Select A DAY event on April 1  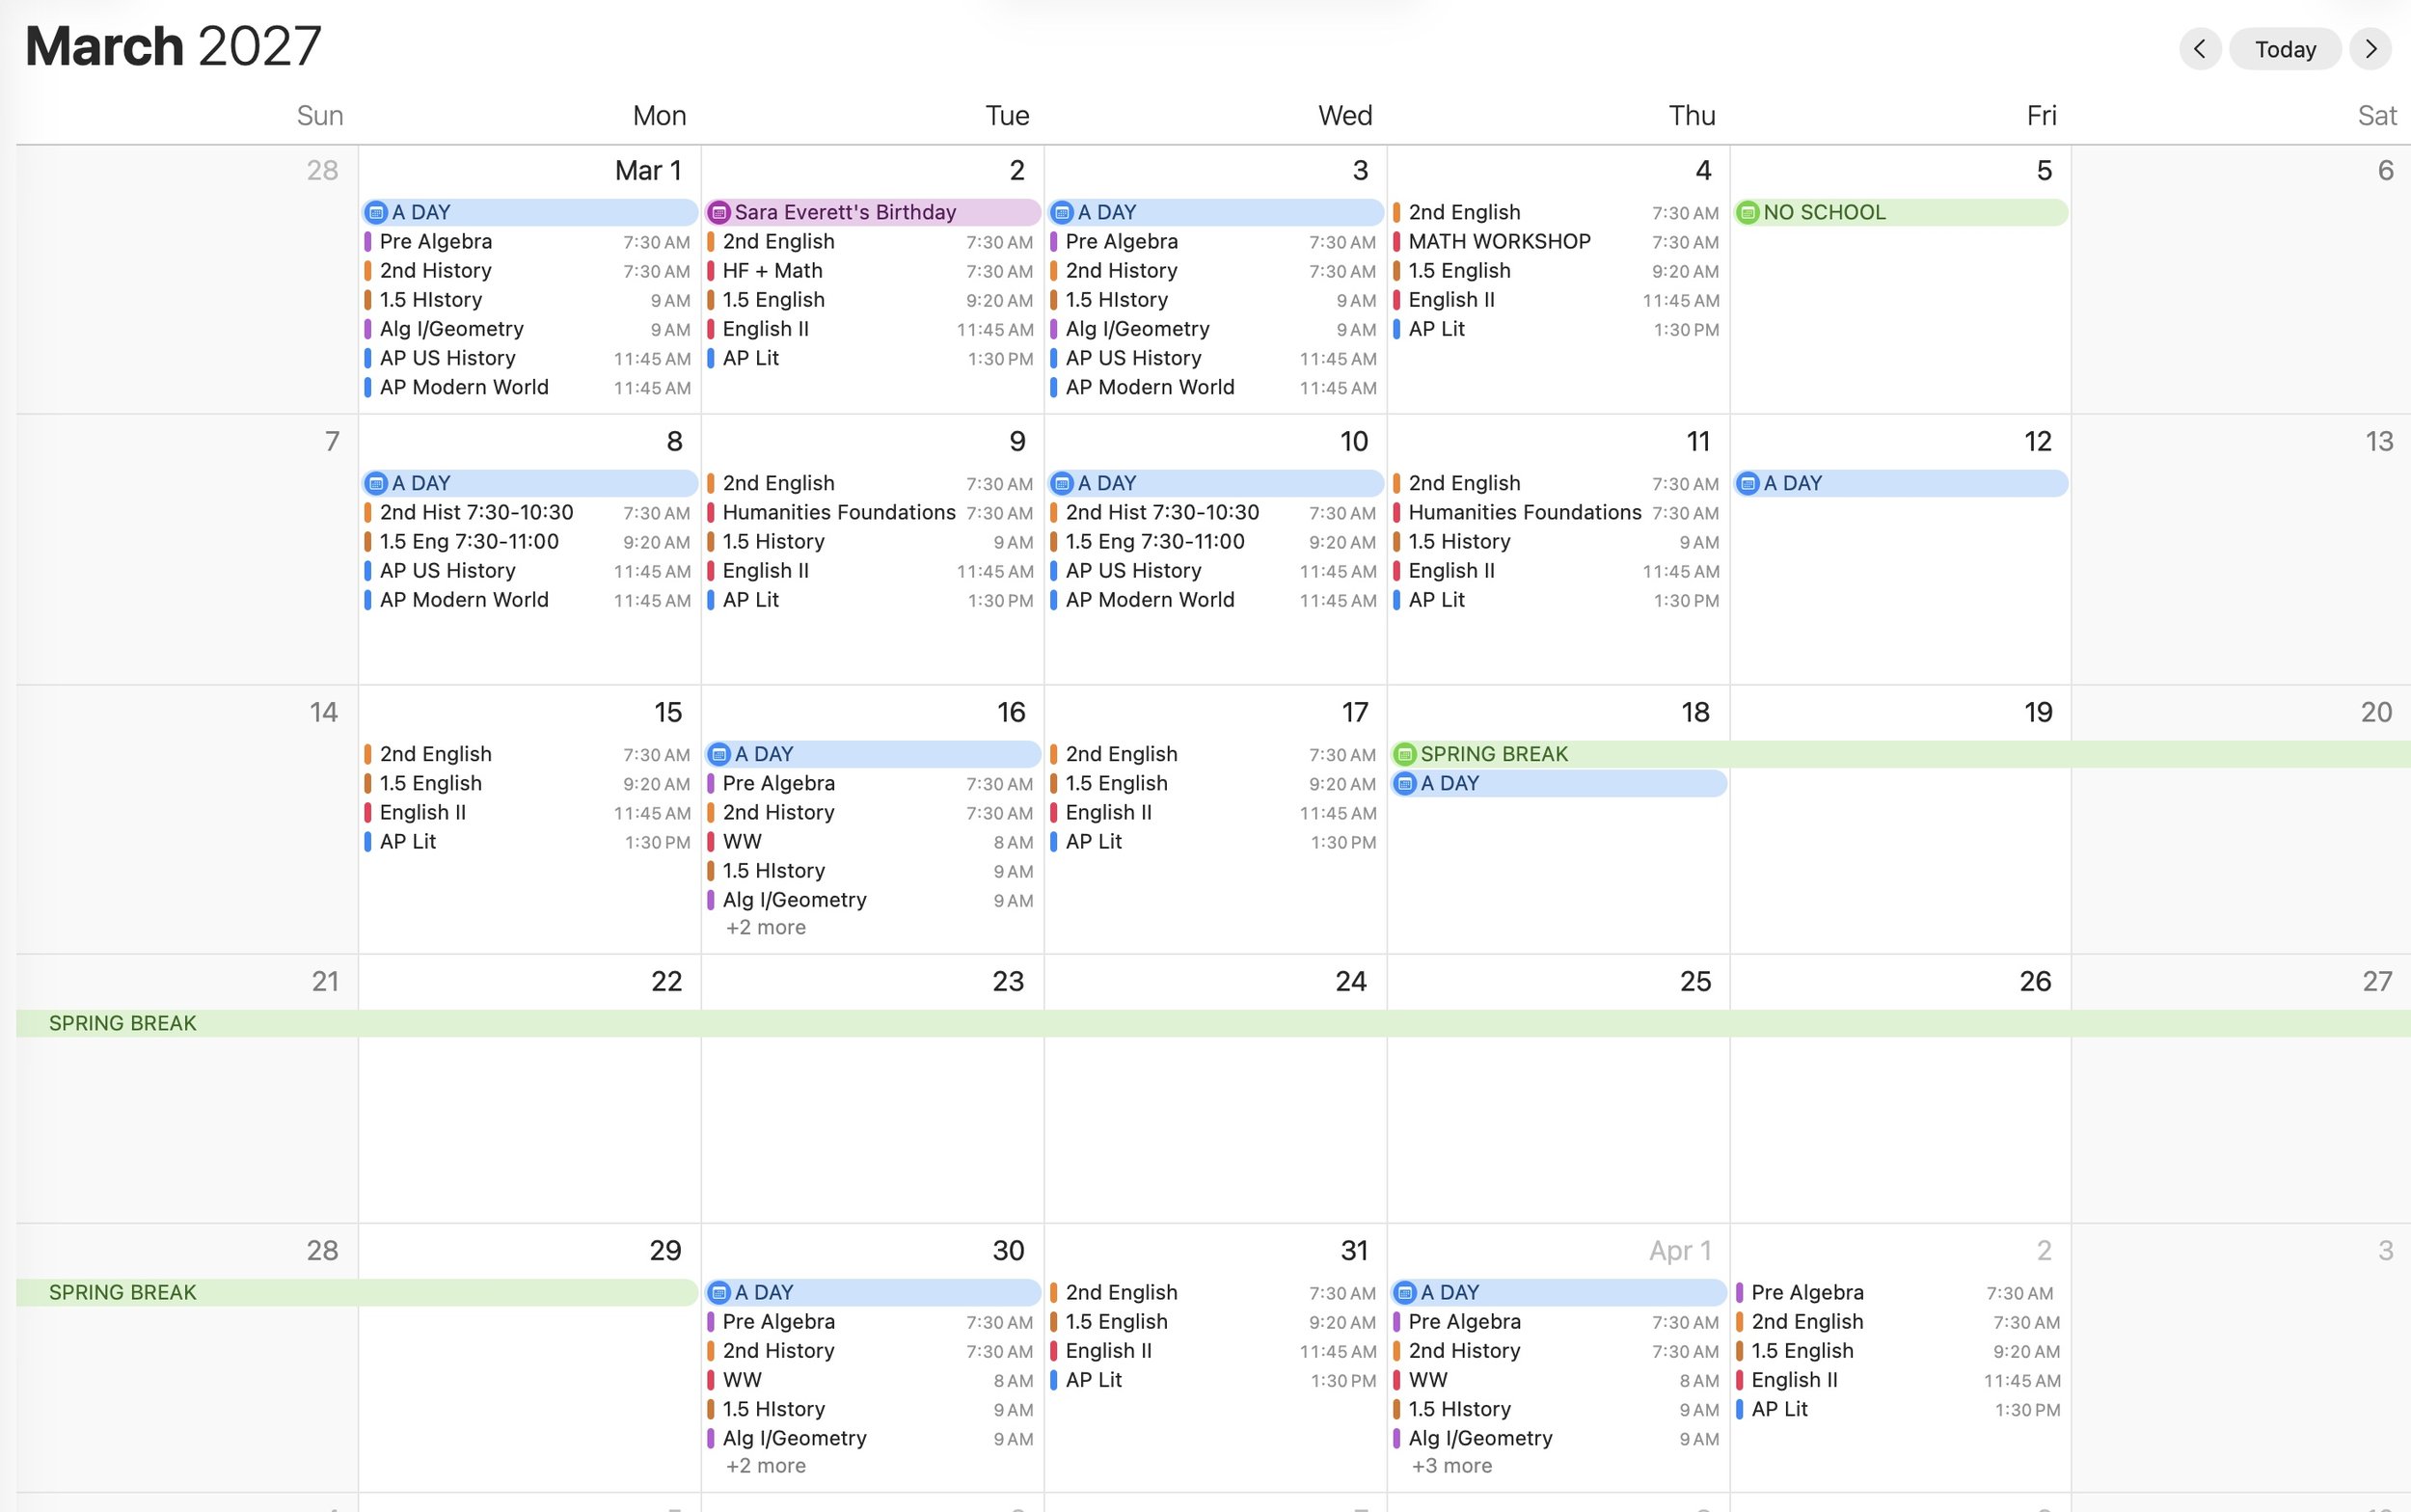coord(1558,1292)
